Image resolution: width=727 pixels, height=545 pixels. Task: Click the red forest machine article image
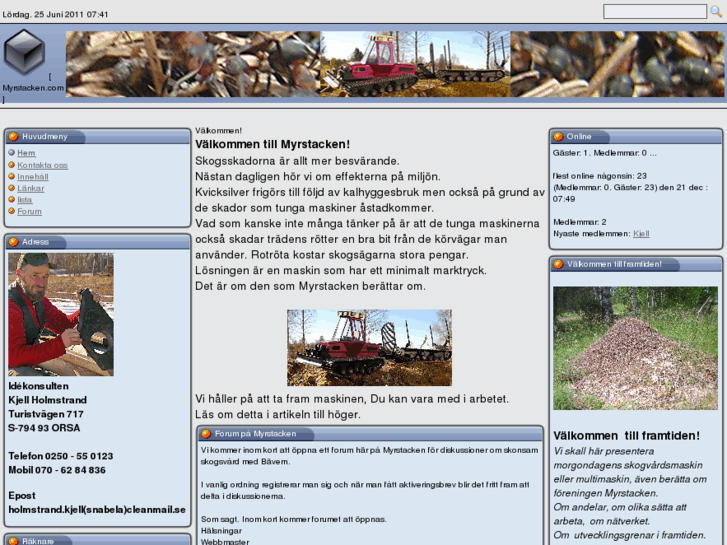[x=370, y=347]
